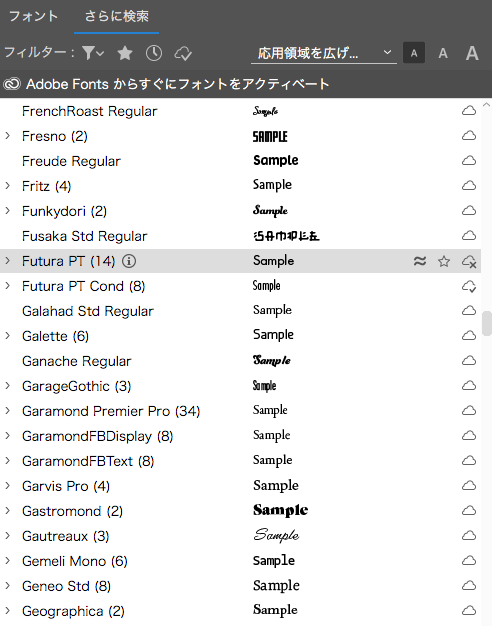This screenshot has width=492, height=626.
Task: Toggle the favorites star filter
Action: pyautogui.click(x=125, y=53)
